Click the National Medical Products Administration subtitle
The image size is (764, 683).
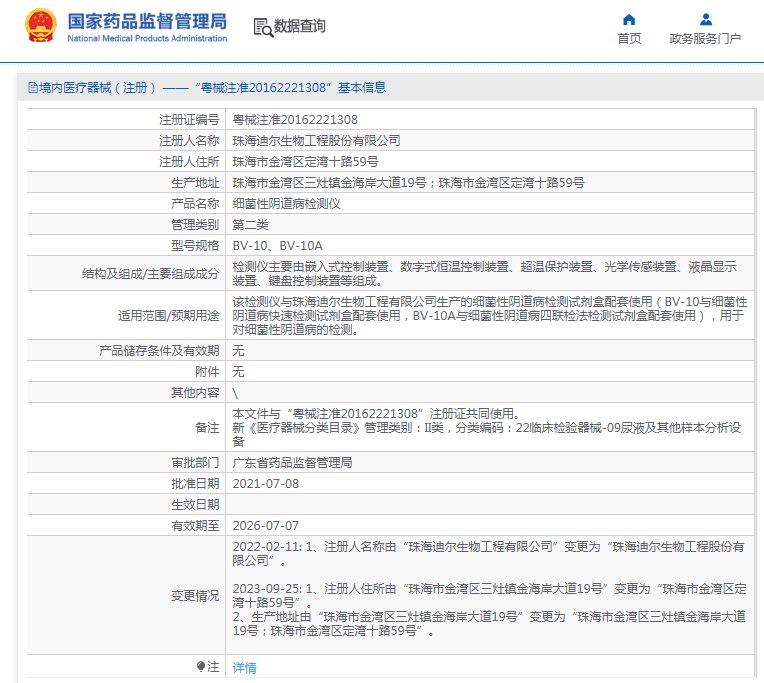point(147,38)
